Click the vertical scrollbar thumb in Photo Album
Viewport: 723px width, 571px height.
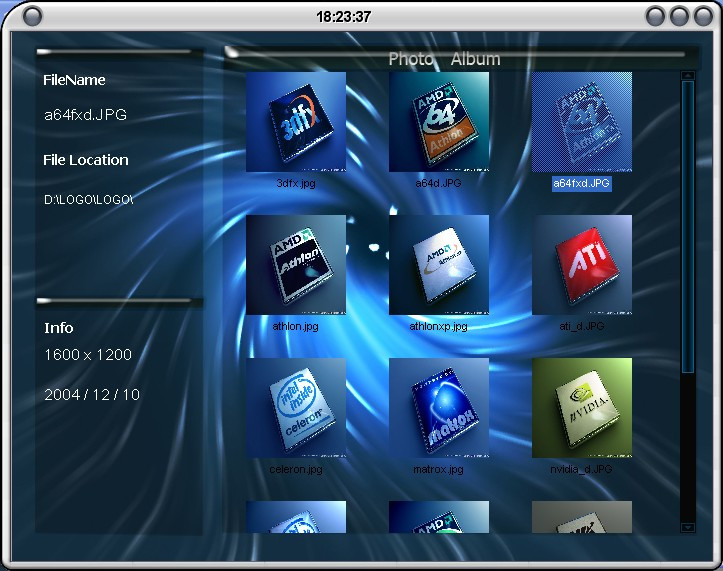pyautogui.click(x=687, y=226)
